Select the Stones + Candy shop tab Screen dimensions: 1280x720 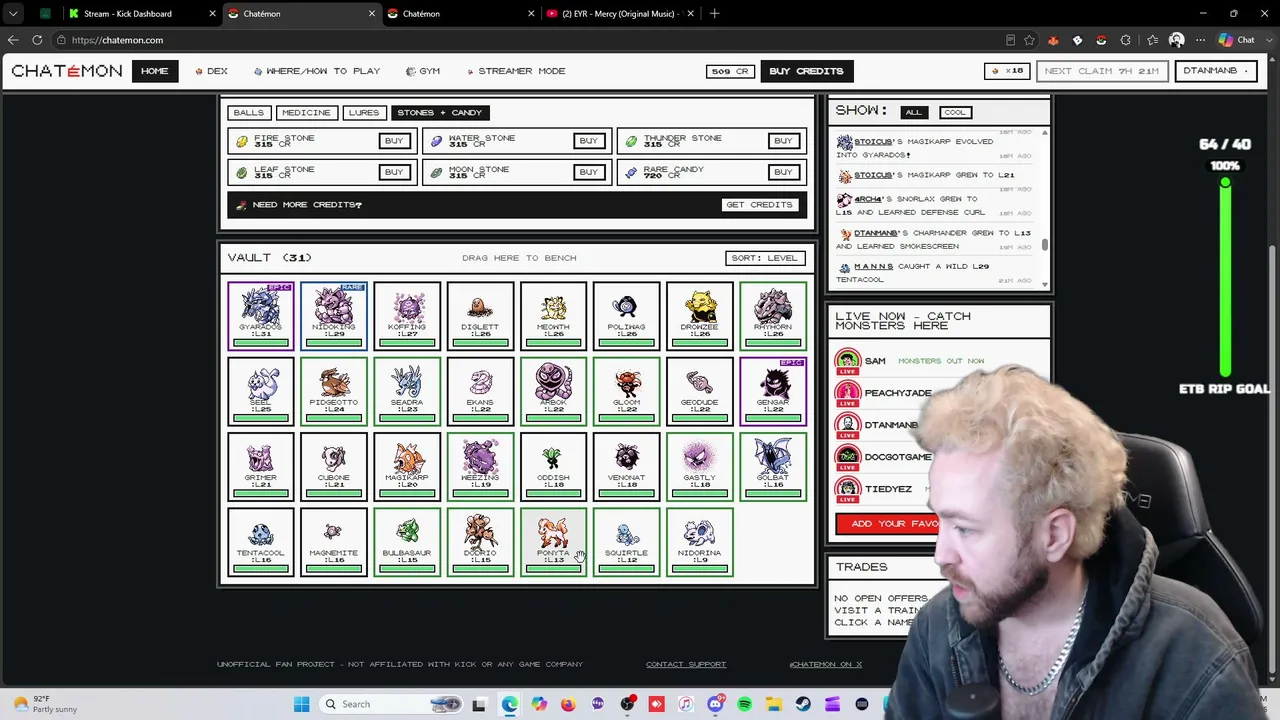439,112
